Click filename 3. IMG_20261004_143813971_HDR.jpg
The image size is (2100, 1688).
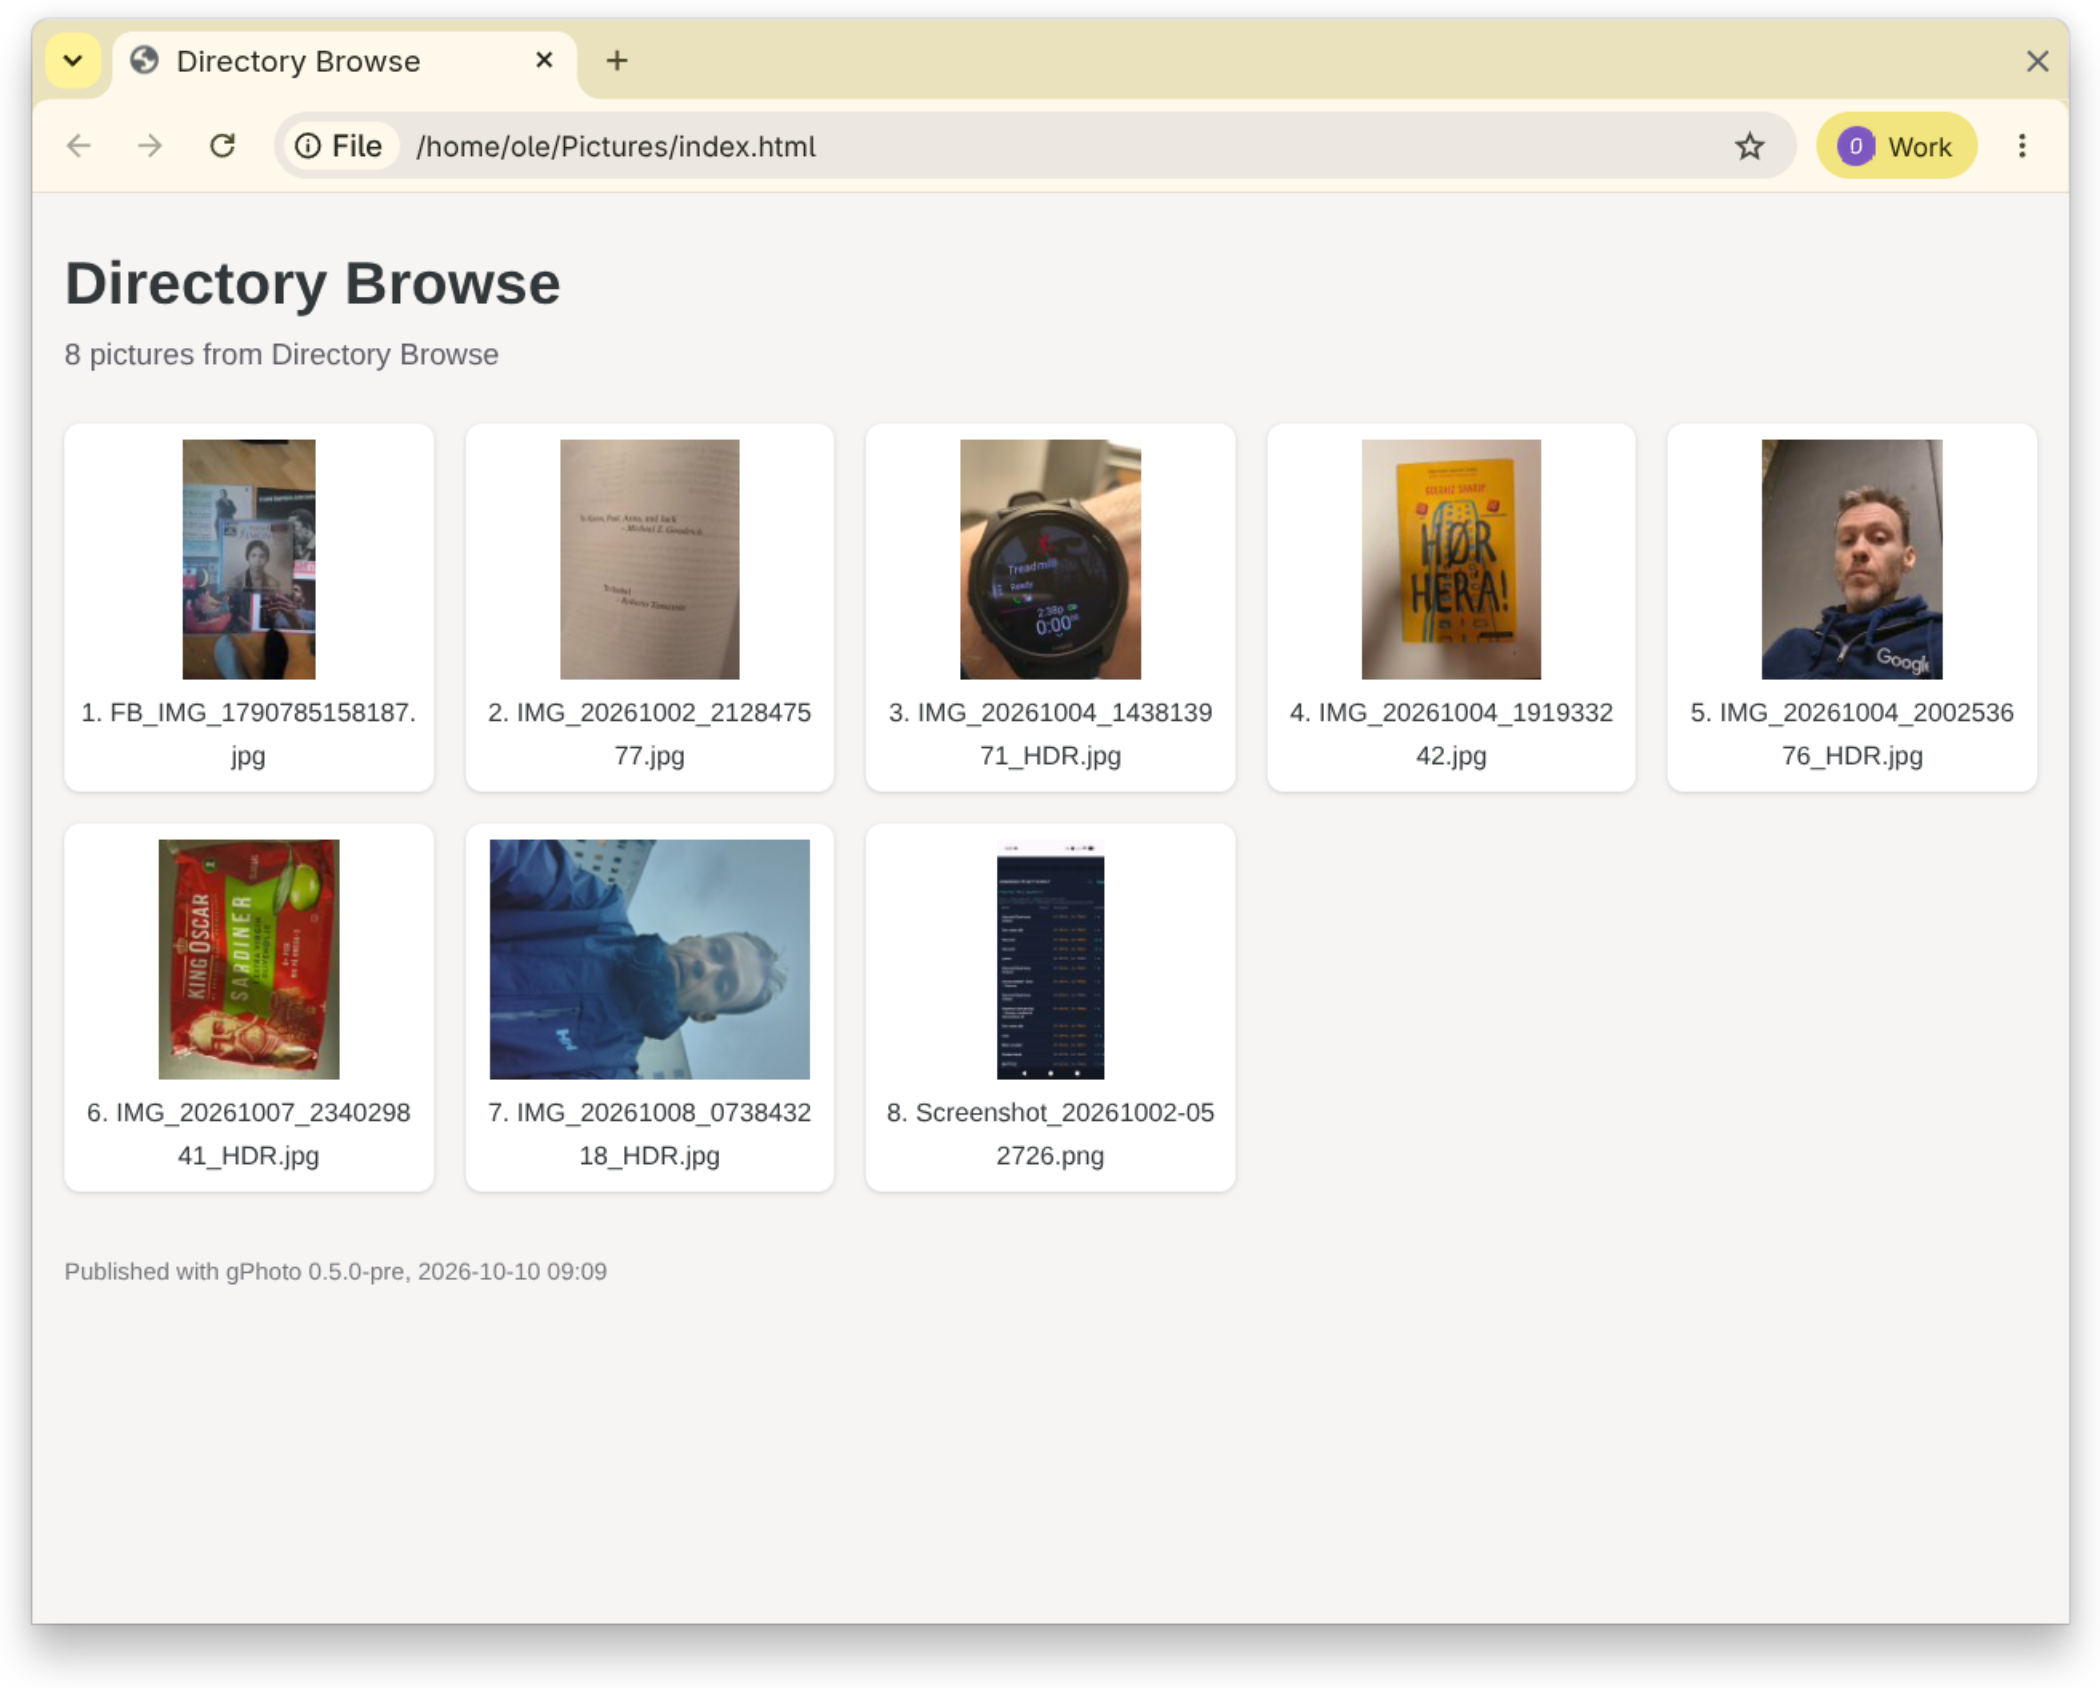point(1050,734)
